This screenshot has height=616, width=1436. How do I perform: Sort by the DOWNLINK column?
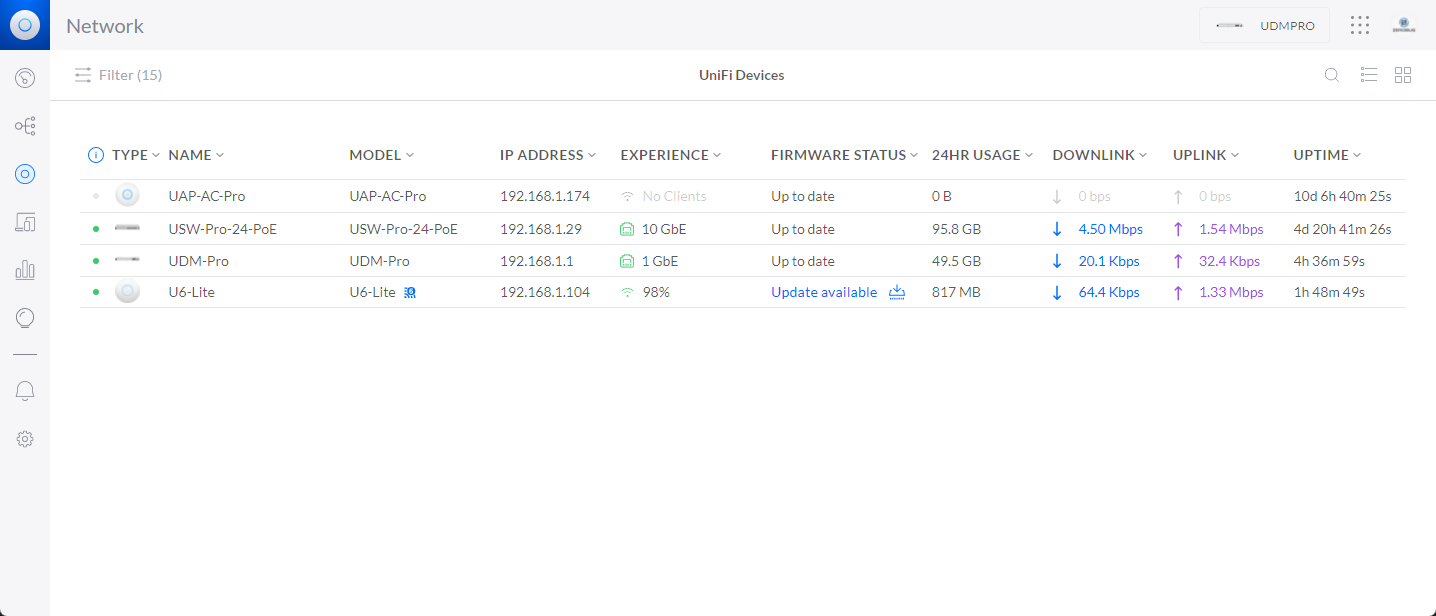(1100, 155)
